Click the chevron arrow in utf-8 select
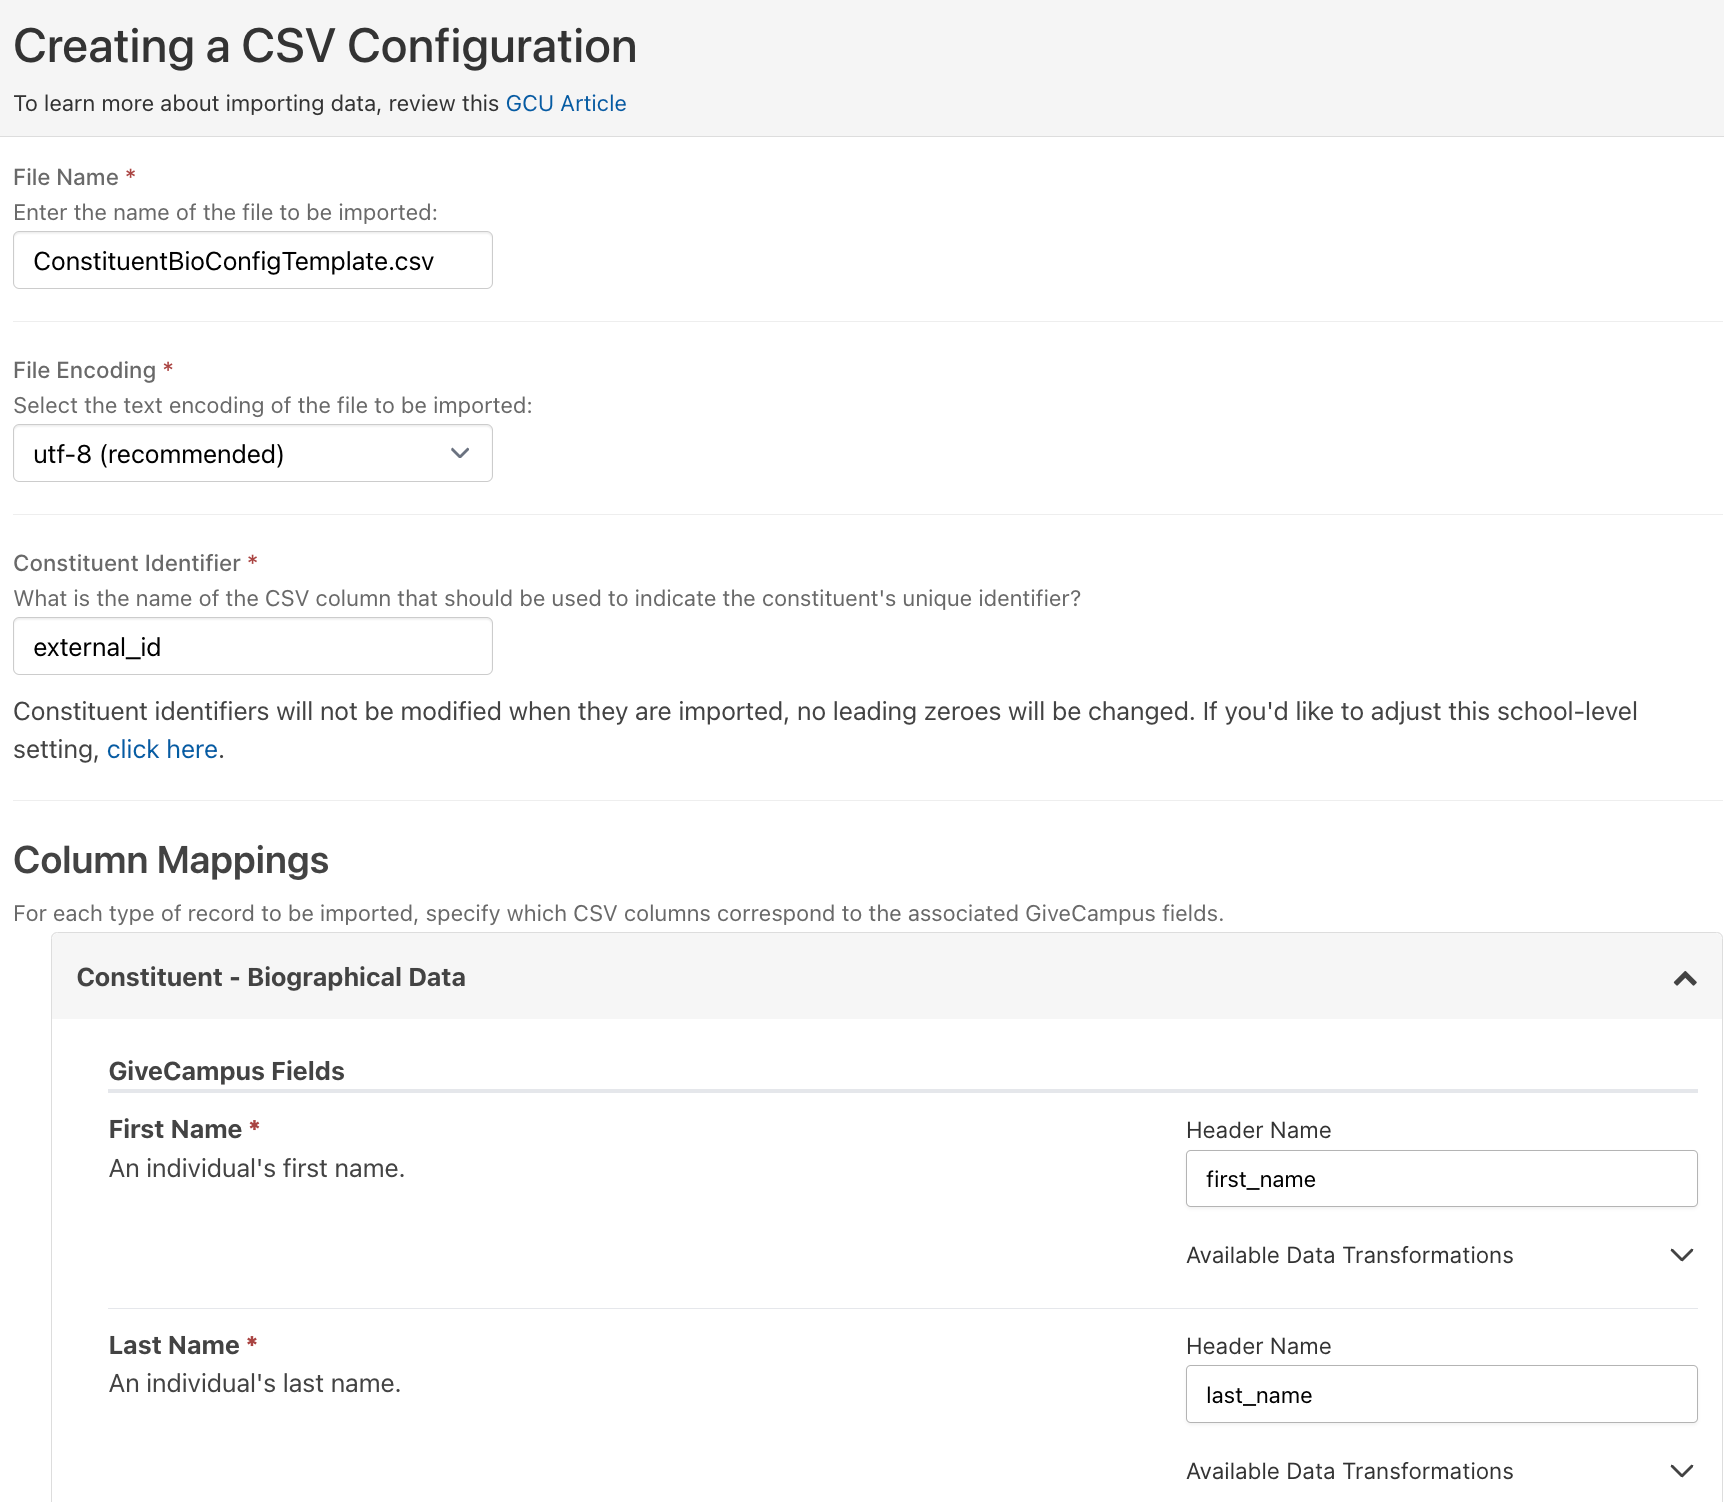 coord(460,454)
